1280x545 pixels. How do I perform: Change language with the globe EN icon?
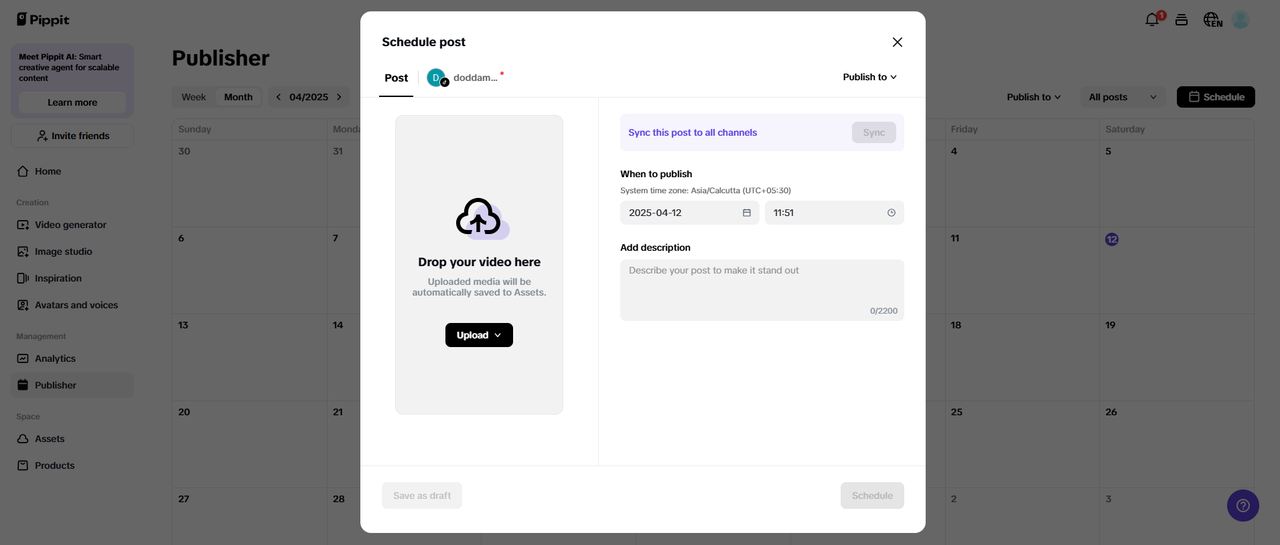[1212, 19]
